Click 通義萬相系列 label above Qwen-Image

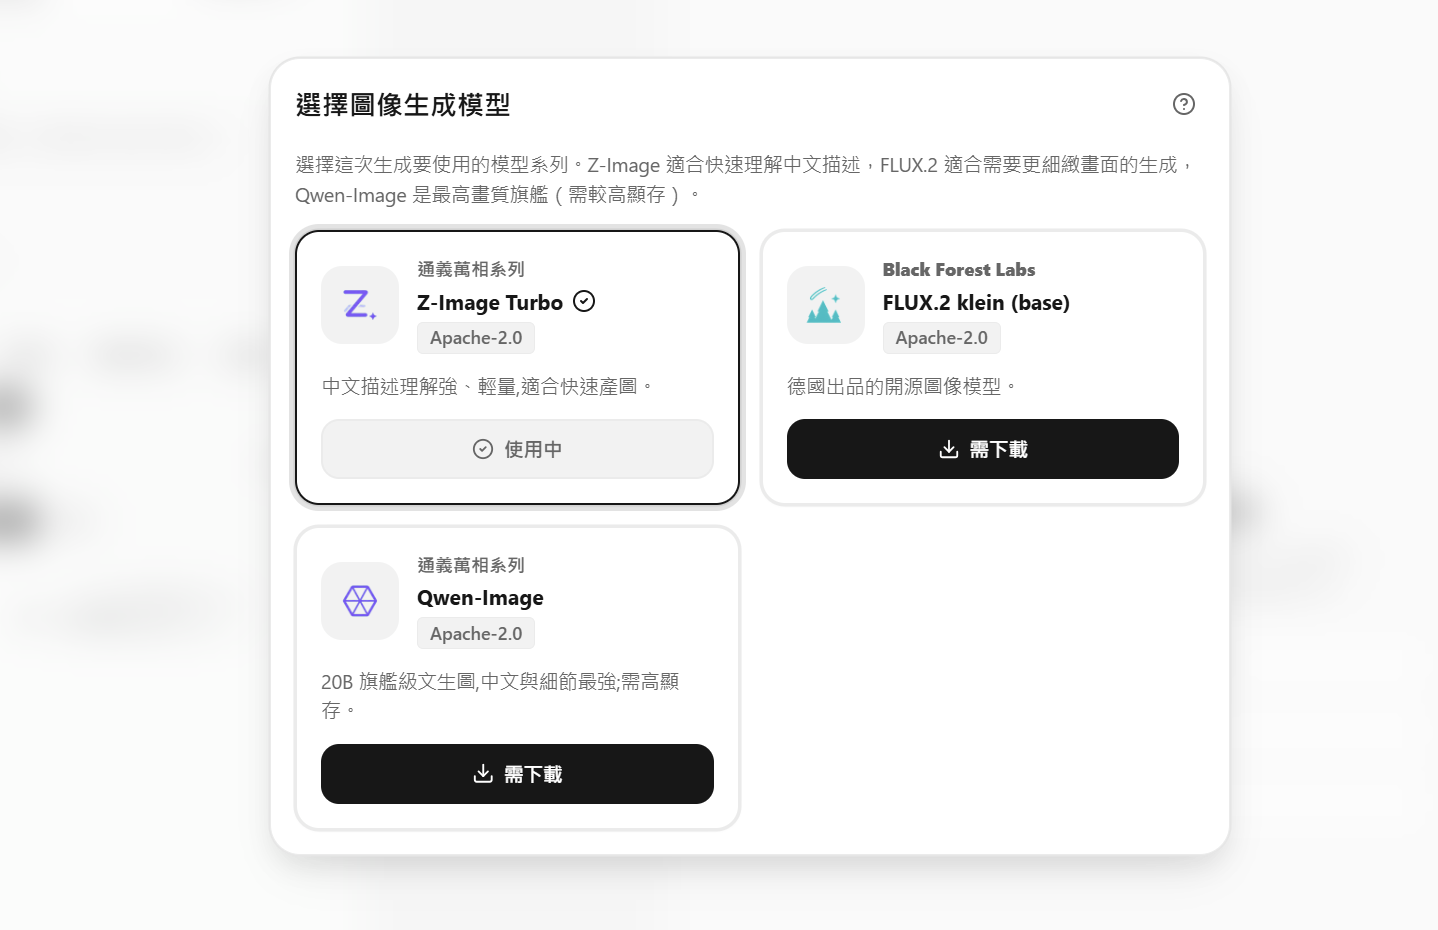pyautogui.click(x=471, y=565)
